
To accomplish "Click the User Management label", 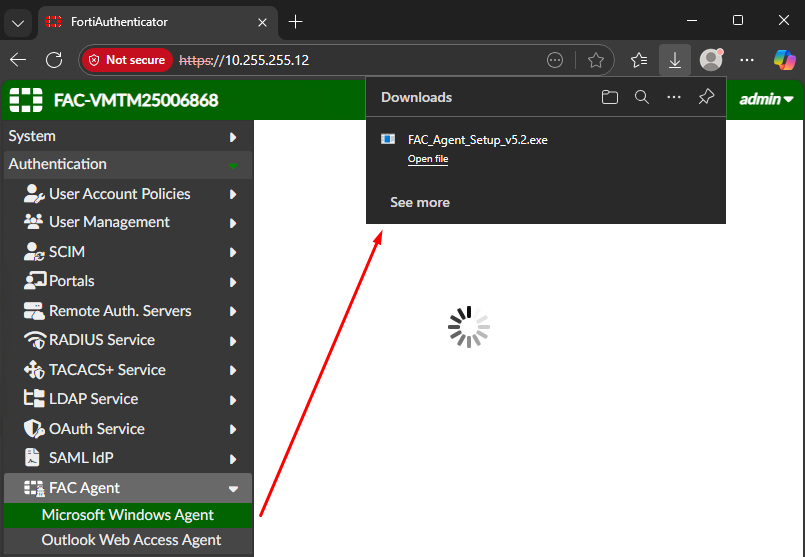I will click(x=109, y=222).
